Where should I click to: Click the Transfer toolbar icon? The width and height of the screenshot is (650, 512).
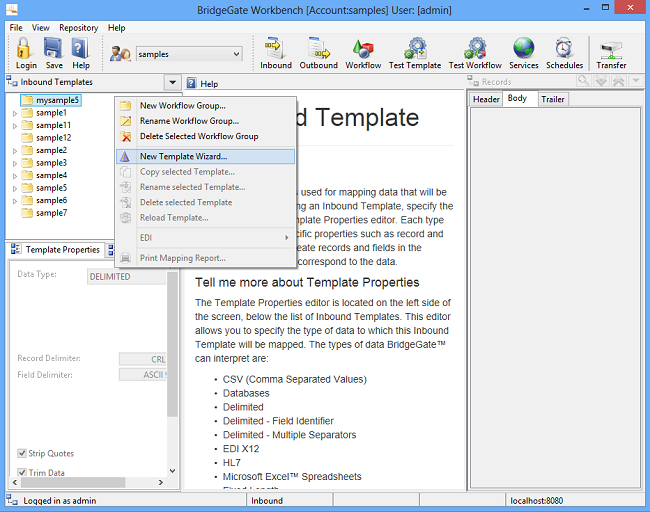[x=611, y=50]
